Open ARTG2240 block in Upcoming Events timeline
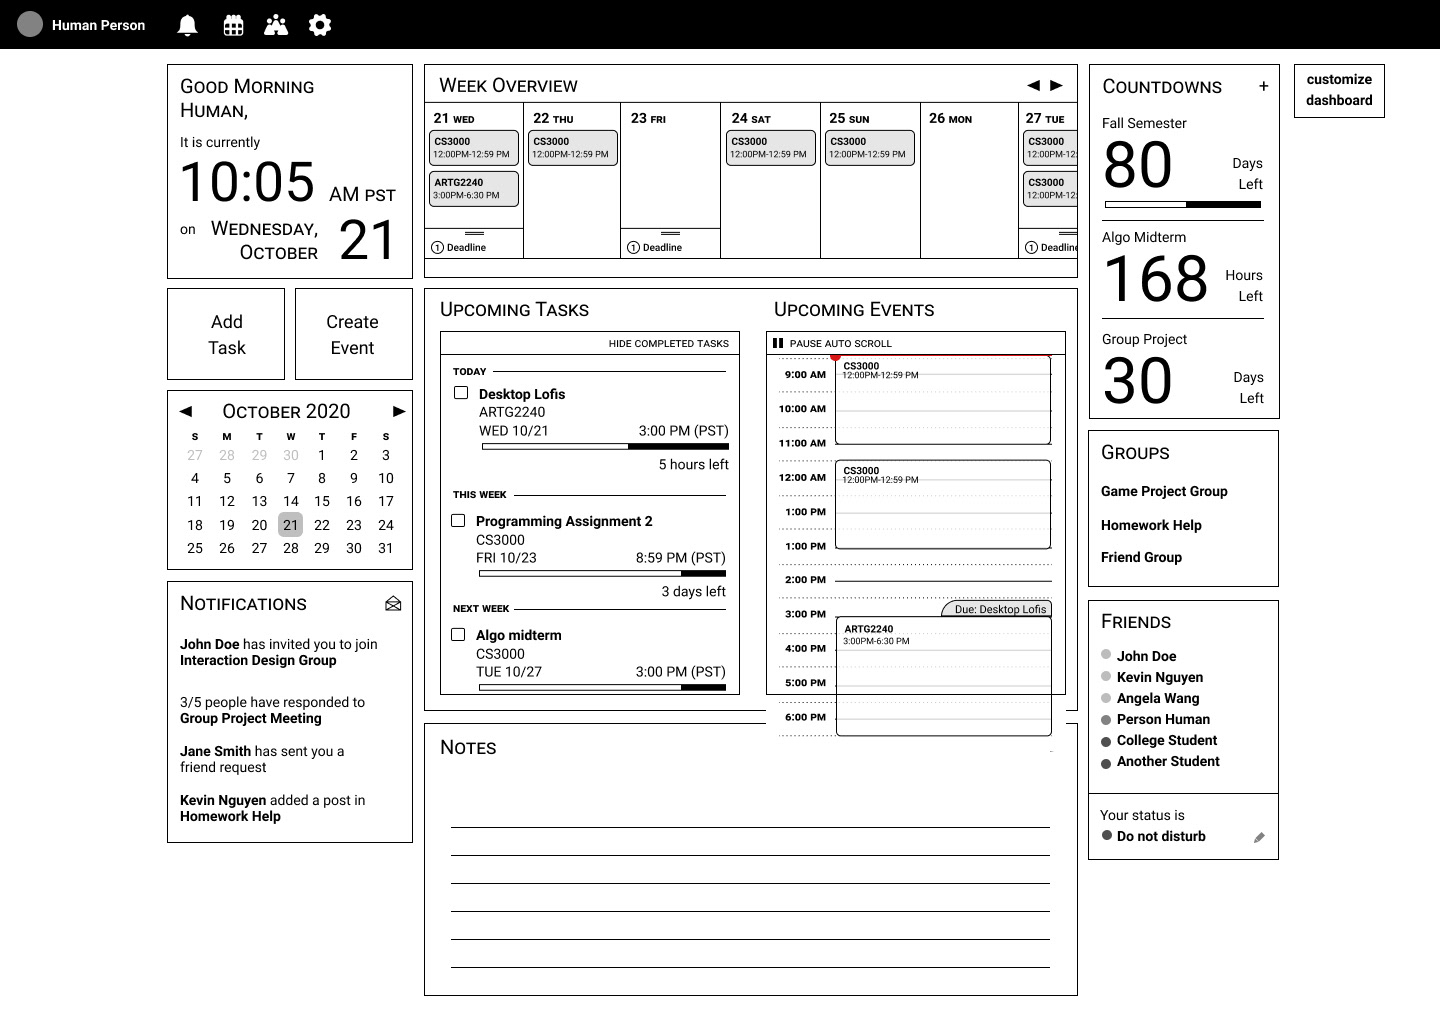Image resolution: width=1440 pixels, height=1024 pixels. pyautogui.click(x=944, y=676)
